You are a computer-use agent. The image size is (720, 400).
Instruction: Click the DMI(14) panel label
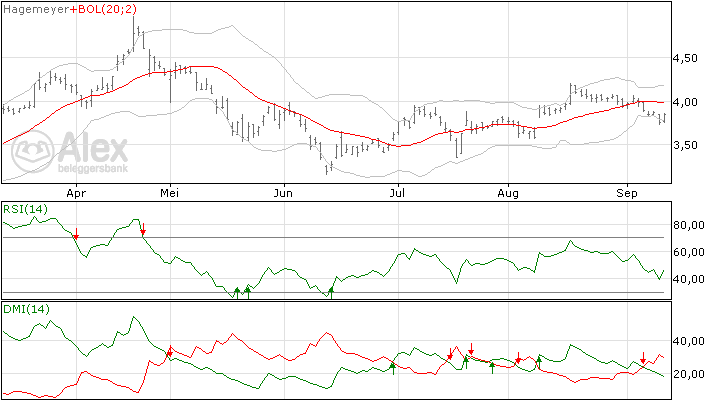tap(26, 309)
